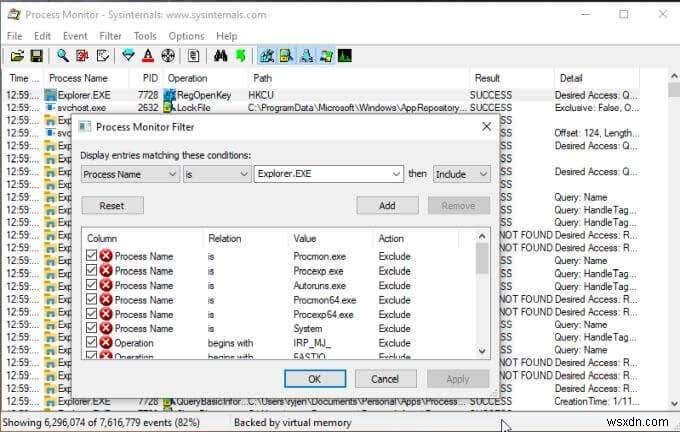Click the red X icon of the IRP_MJ_ filter
This screenshot has height=432, width=680.
point(106,343)
